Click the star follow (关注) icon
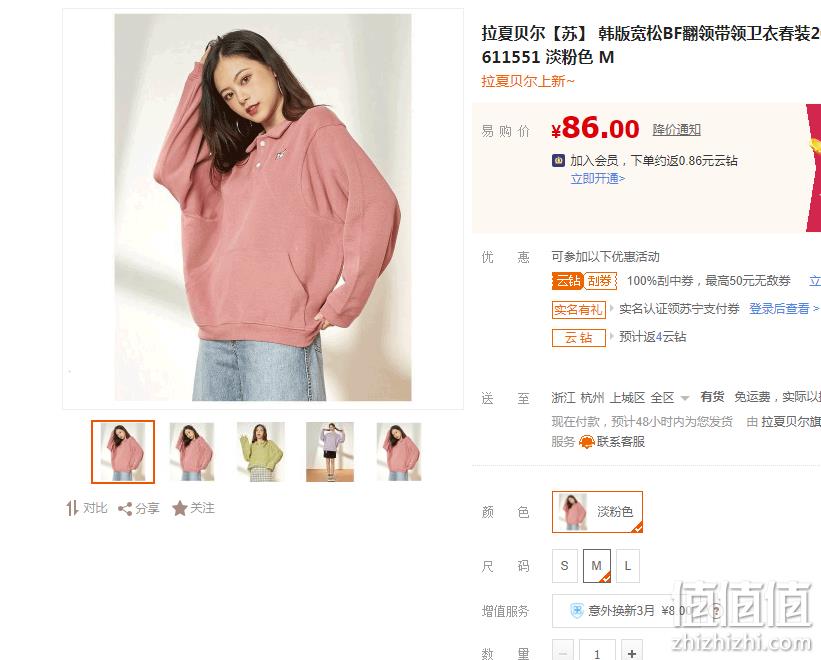Viewport: 821px width, 660px height. click(x=180, y=508)
